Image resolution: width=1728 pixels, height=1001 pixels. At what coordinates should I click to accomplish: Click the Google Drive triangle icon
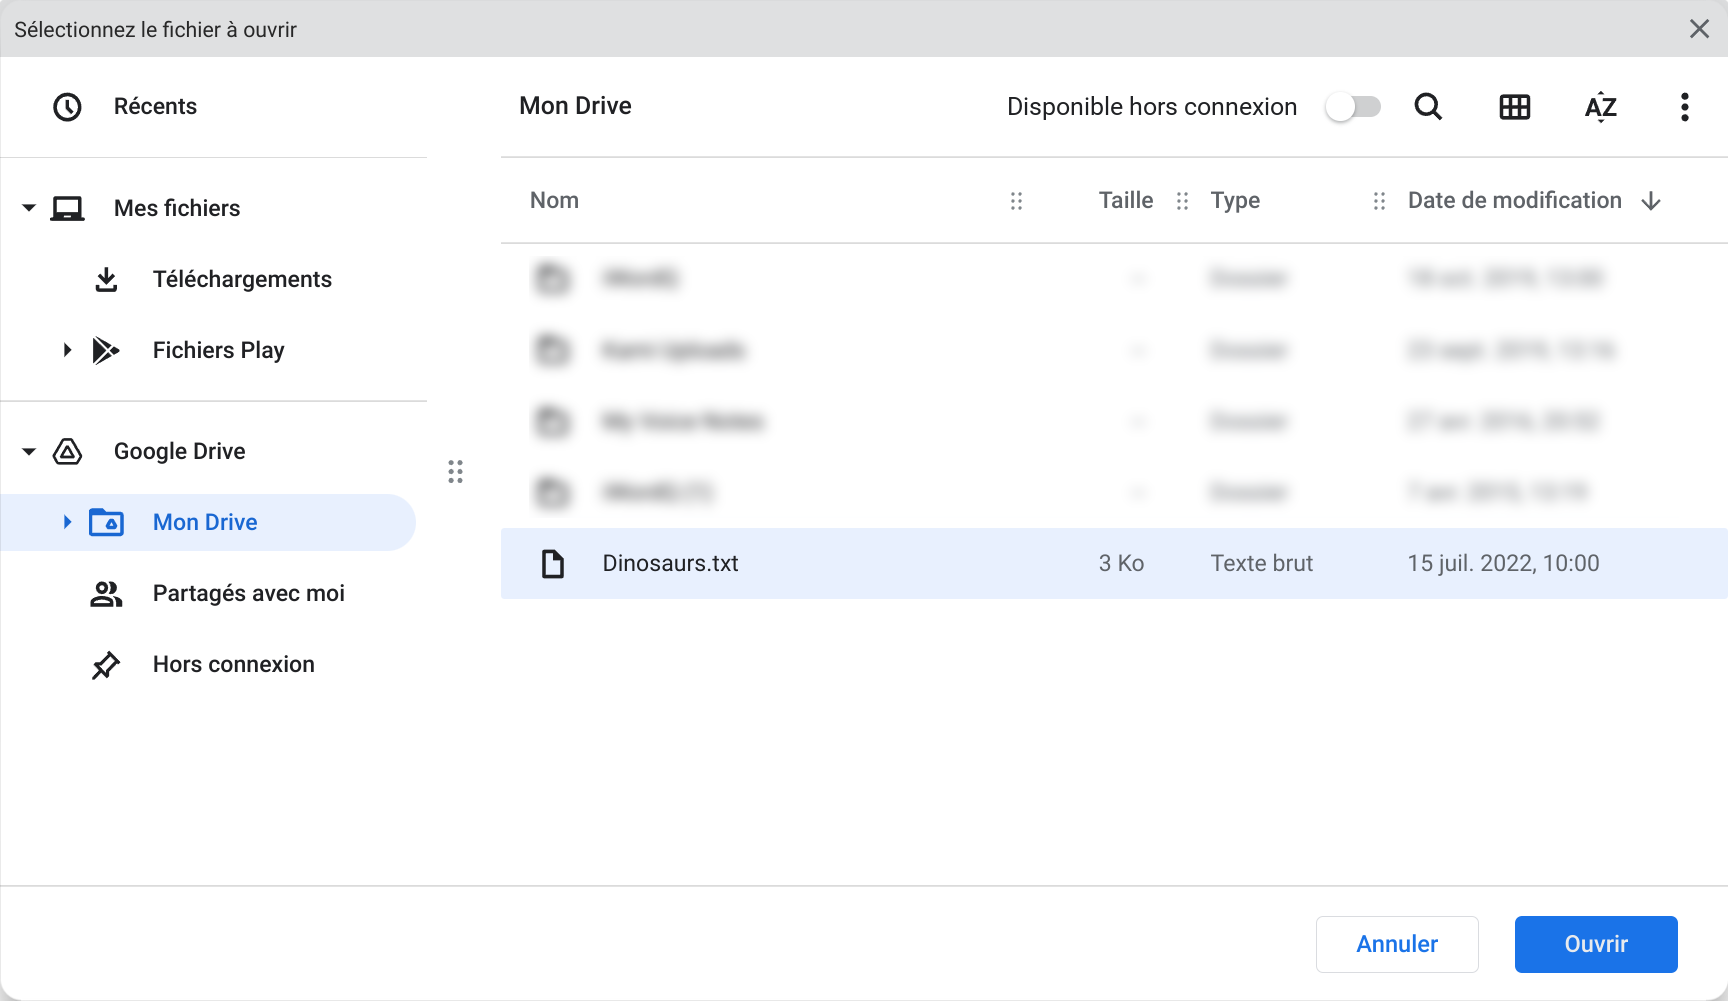tap(67, 451)
